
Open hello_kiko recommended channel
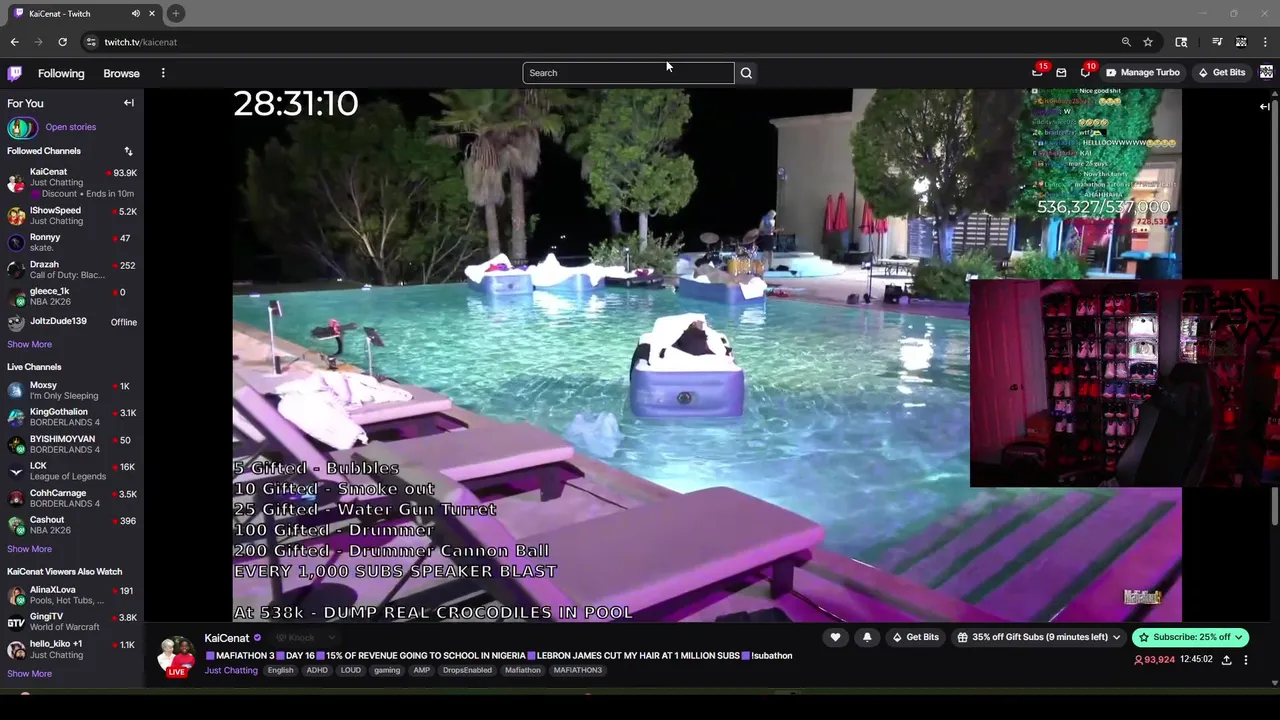[72, 649]
